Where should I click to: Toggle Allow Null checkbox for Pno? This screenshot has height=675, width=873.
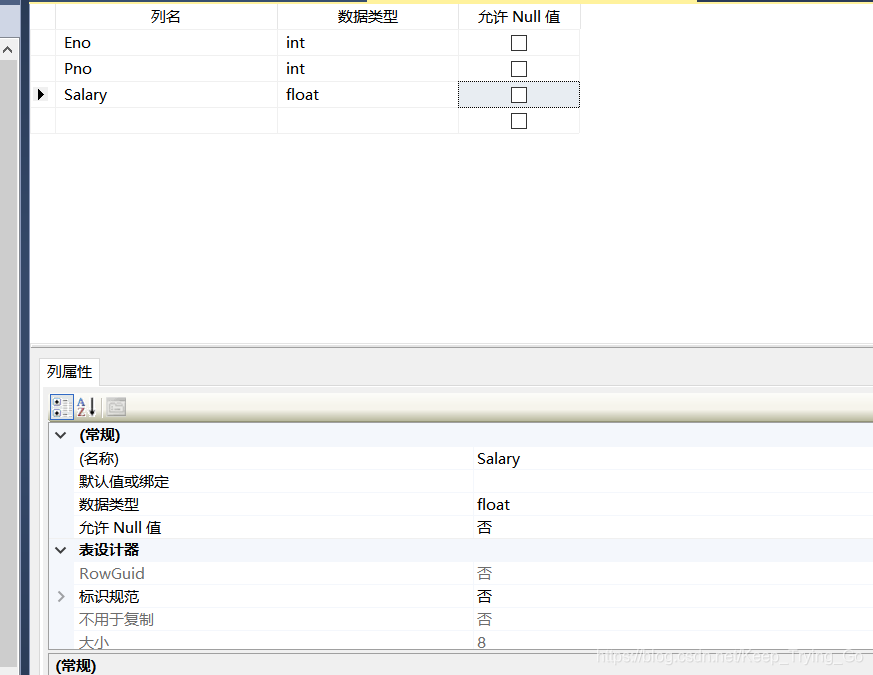[518, 69]
